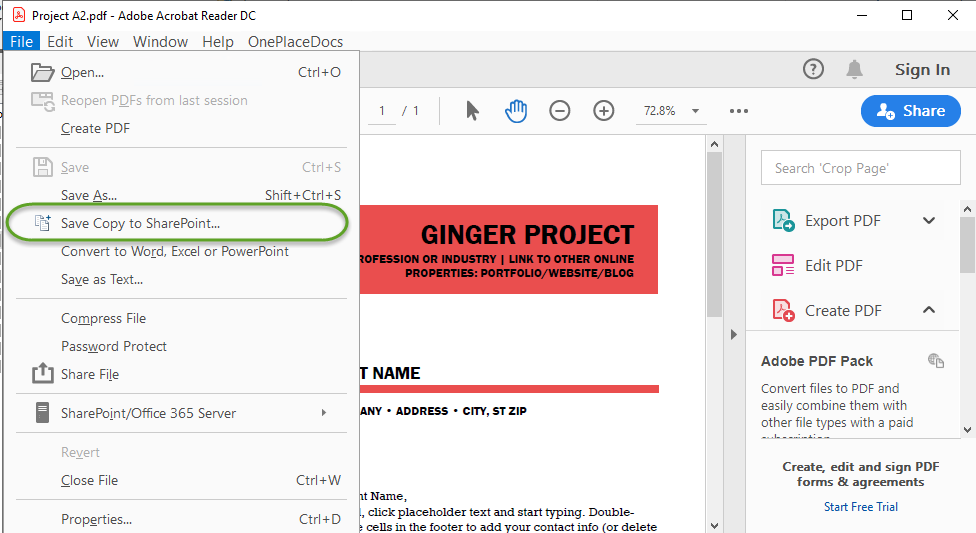The width and height of the screenshot is (976, 533).
Task: Expand SharePoint/Office 365 Server submenu arrow
Action: tap(324, 413)
